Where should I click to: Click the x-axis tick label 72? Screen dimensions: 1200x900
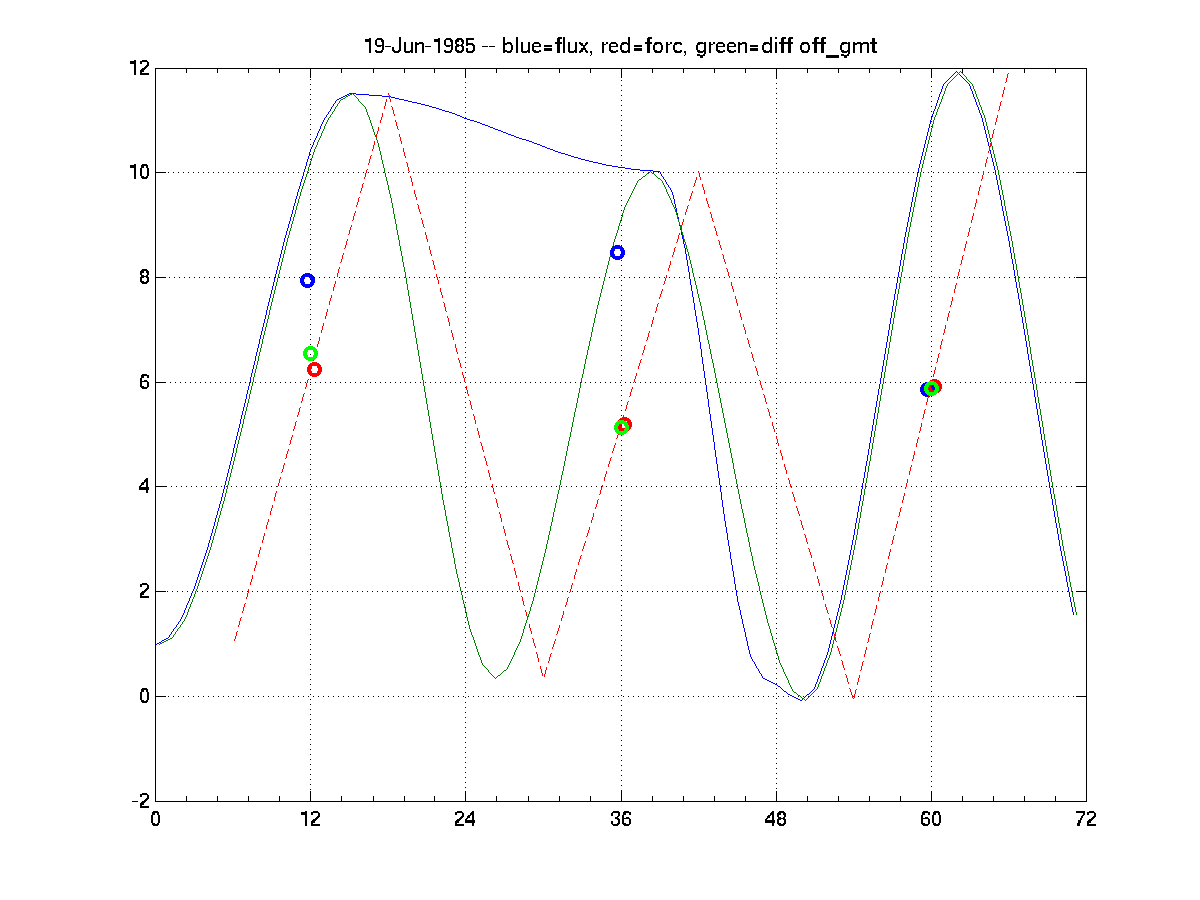click(1086, 820)
